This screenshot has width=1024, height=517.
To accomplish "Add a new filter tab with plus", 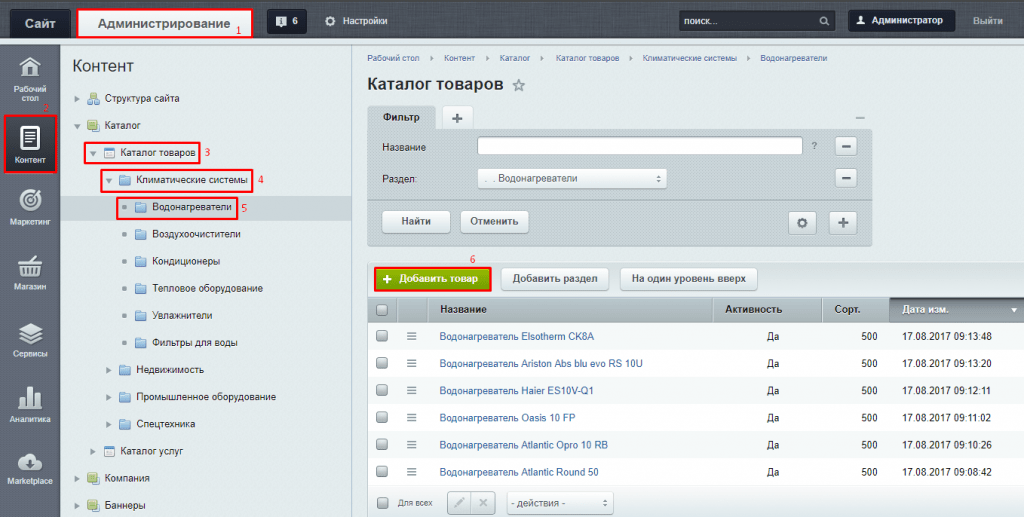I will [457, 118].
